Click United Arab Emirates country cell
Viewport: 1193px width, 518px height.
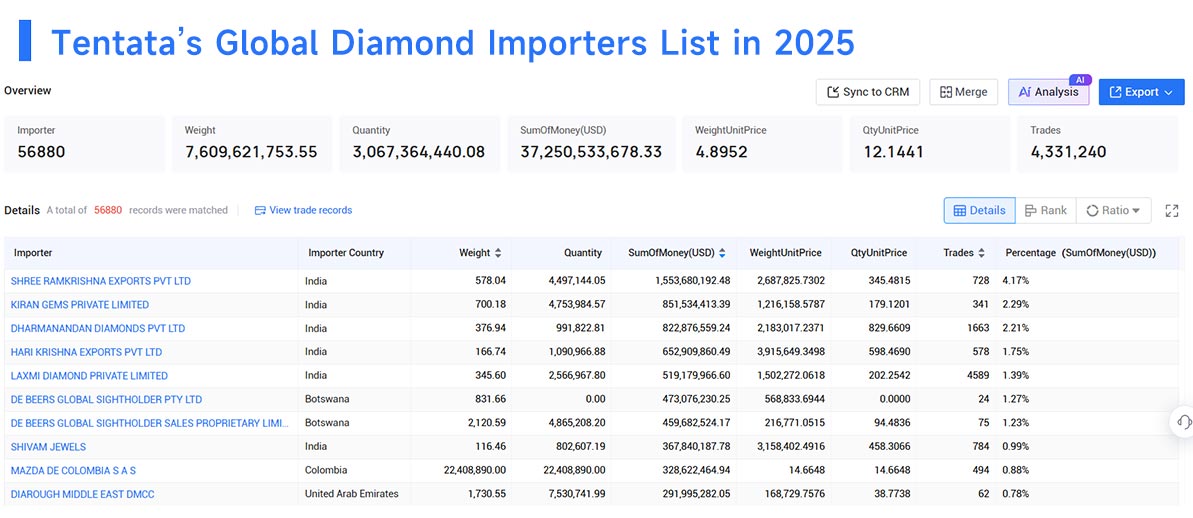click(352, 494)
